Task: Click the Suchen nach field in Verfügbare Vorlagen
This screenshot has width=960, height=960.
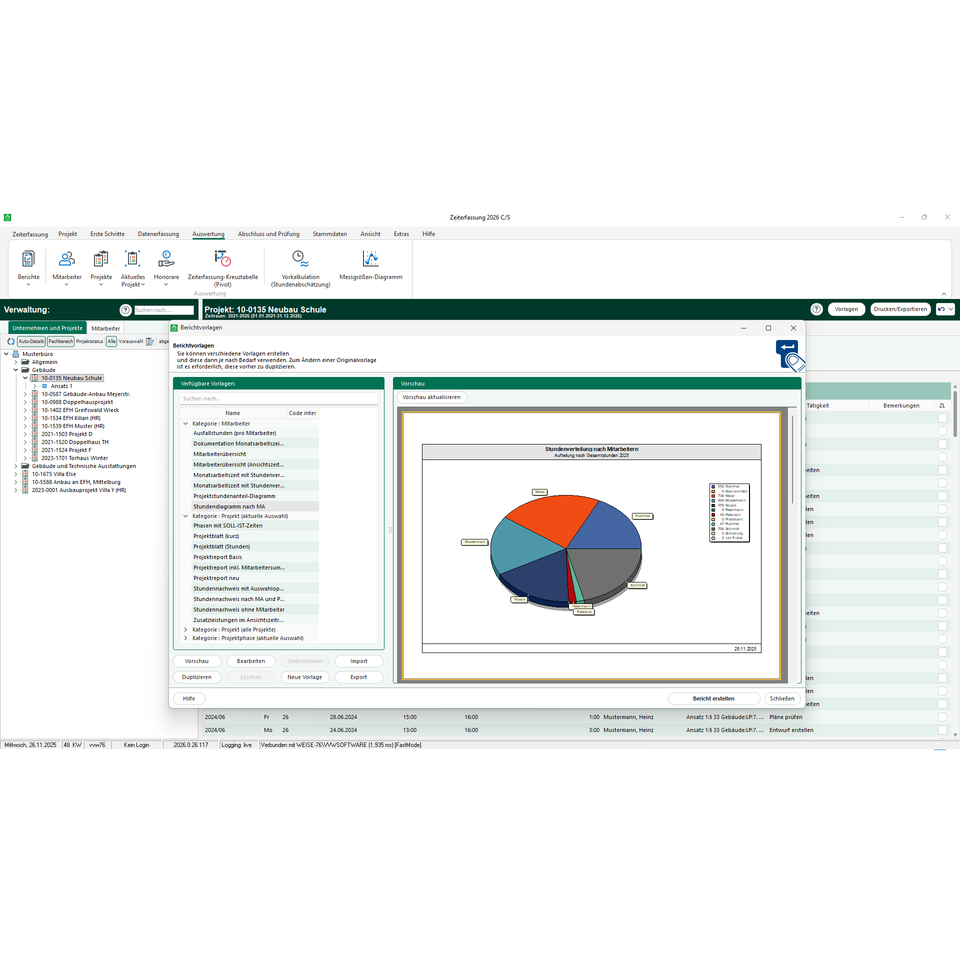Action: pos(279,399)
